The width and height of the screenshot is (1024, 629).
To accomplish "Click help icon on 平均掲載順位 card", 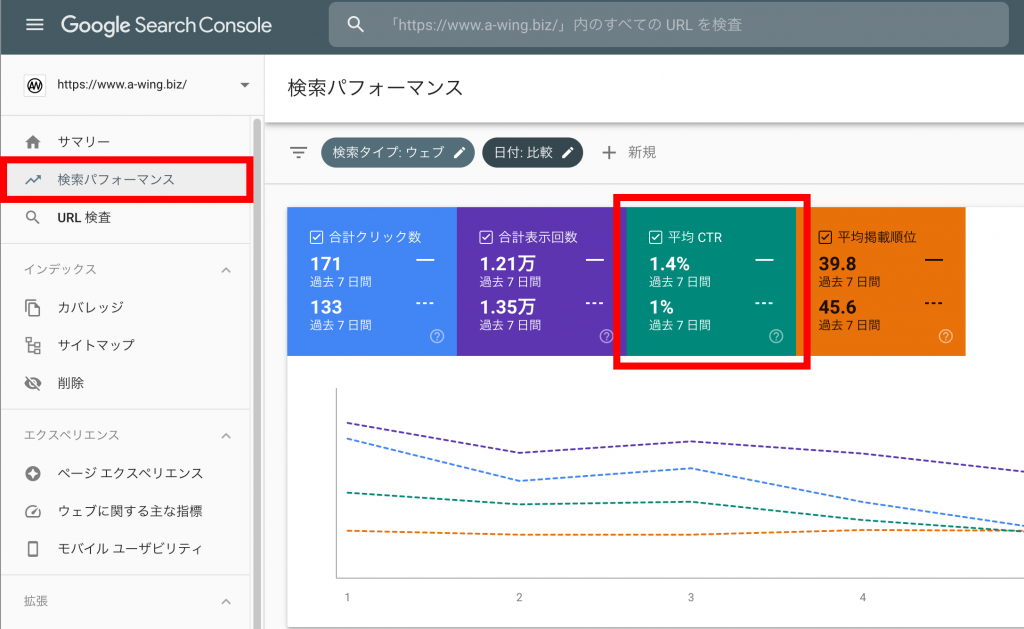I will point(946,336).
